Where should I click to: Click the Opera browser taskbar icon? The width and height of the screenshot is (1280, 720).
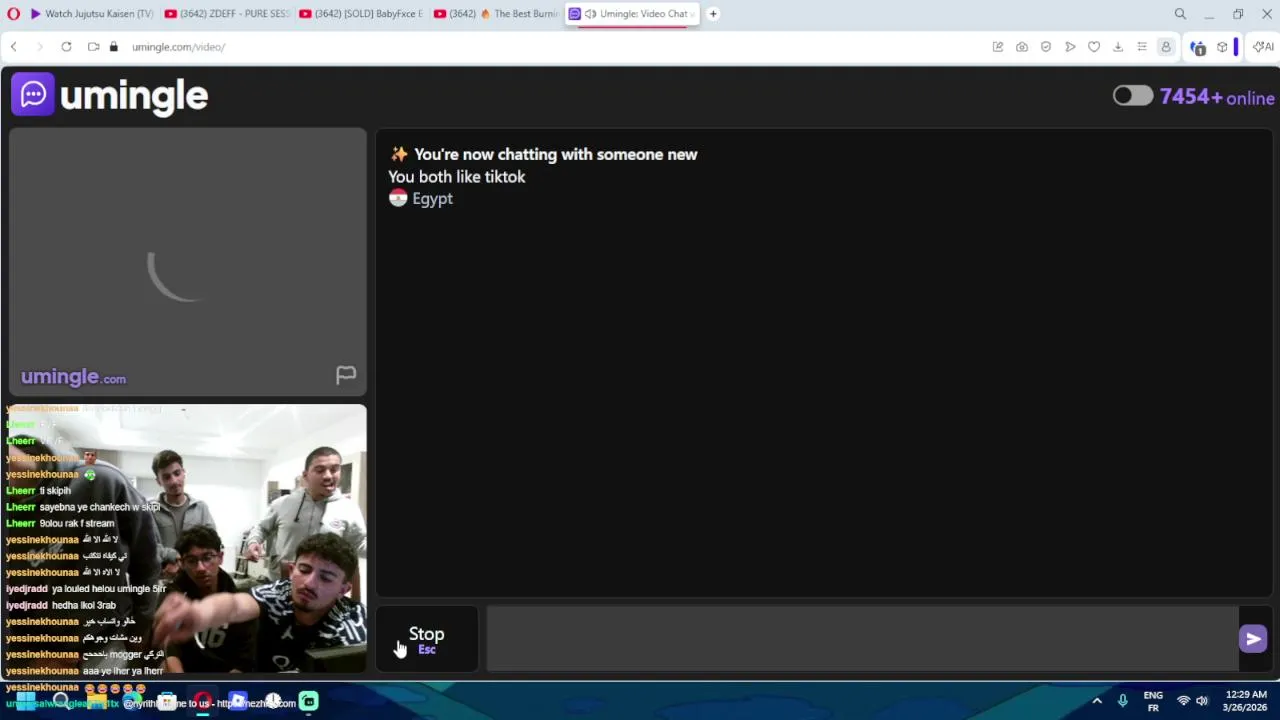coord(203,701)
